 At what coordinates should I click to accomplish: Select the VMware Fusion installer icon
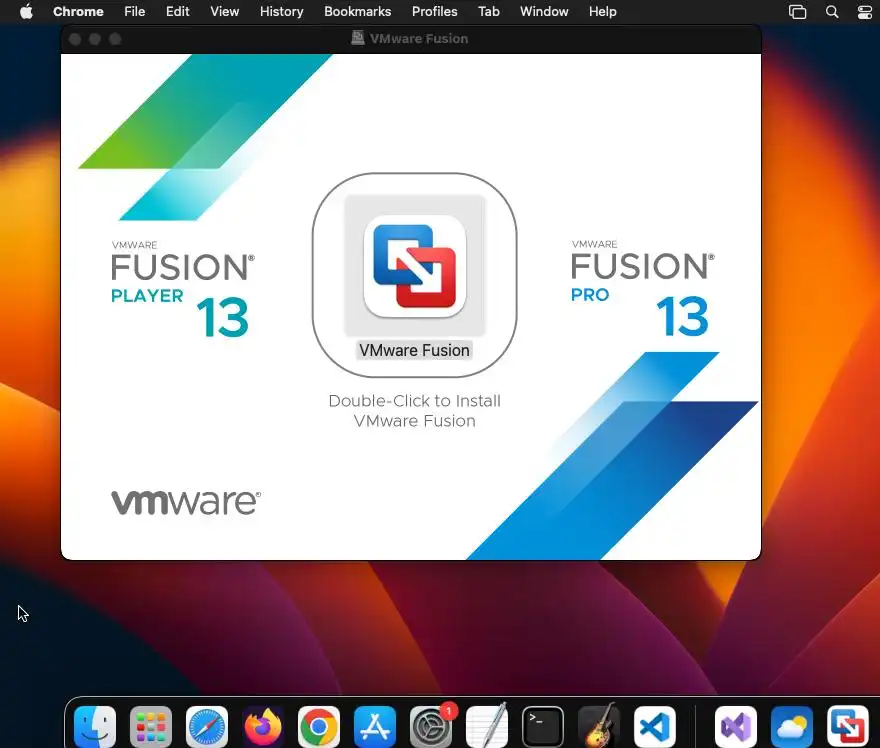click(415, 266)
